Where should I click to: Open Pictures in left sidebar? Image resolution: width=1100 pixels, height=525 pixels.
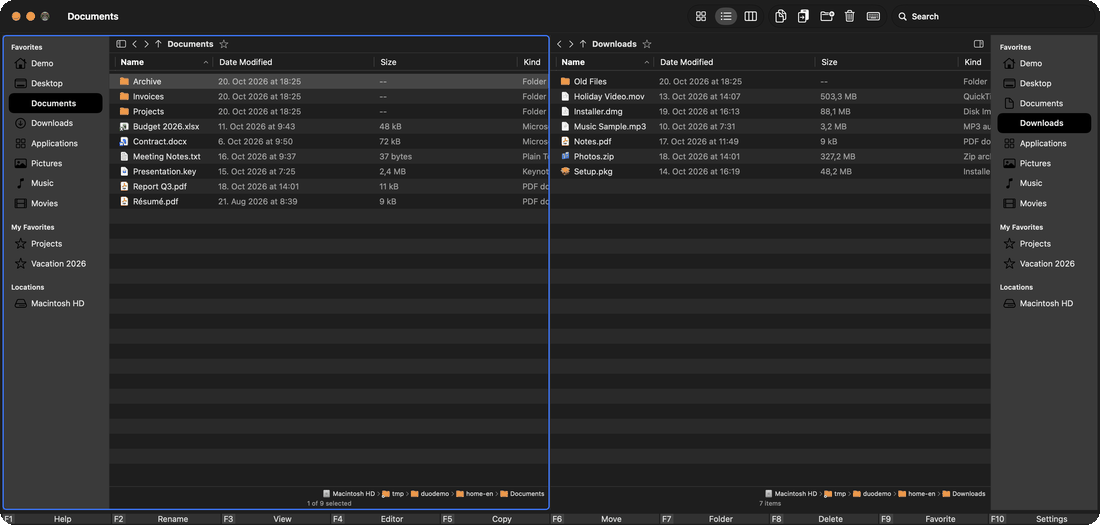click(x=55, y=163)
